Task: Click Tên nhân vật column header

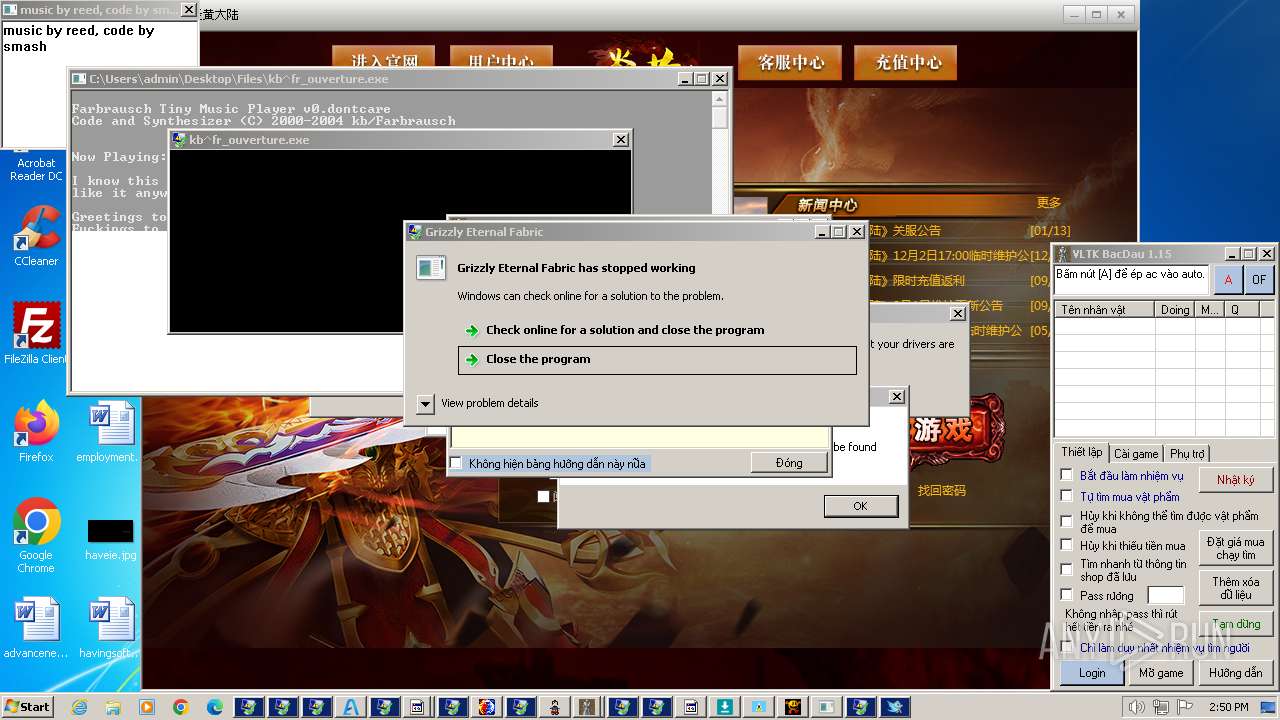Action: [x=1105, y=310]
